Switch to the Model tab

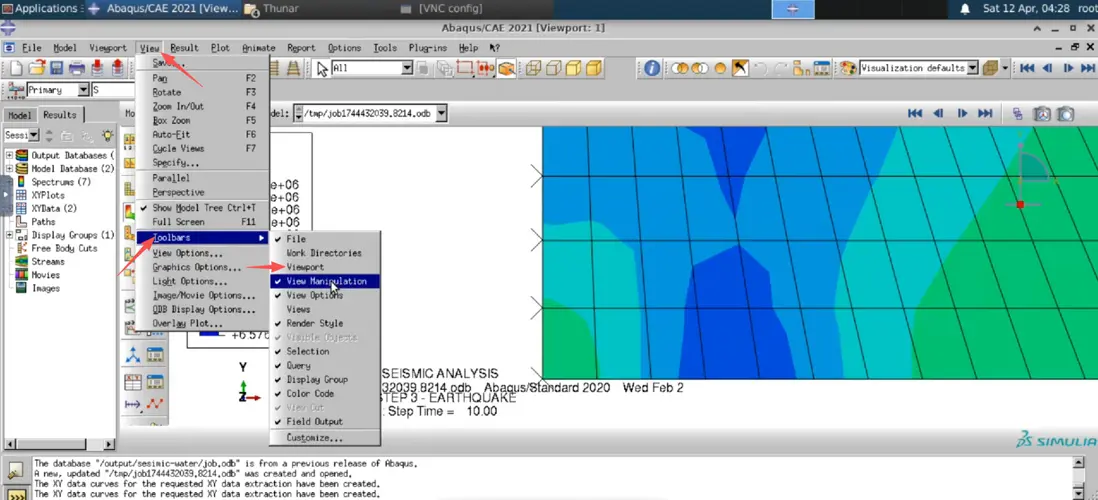pyautogui.click(x=20, y=115)
